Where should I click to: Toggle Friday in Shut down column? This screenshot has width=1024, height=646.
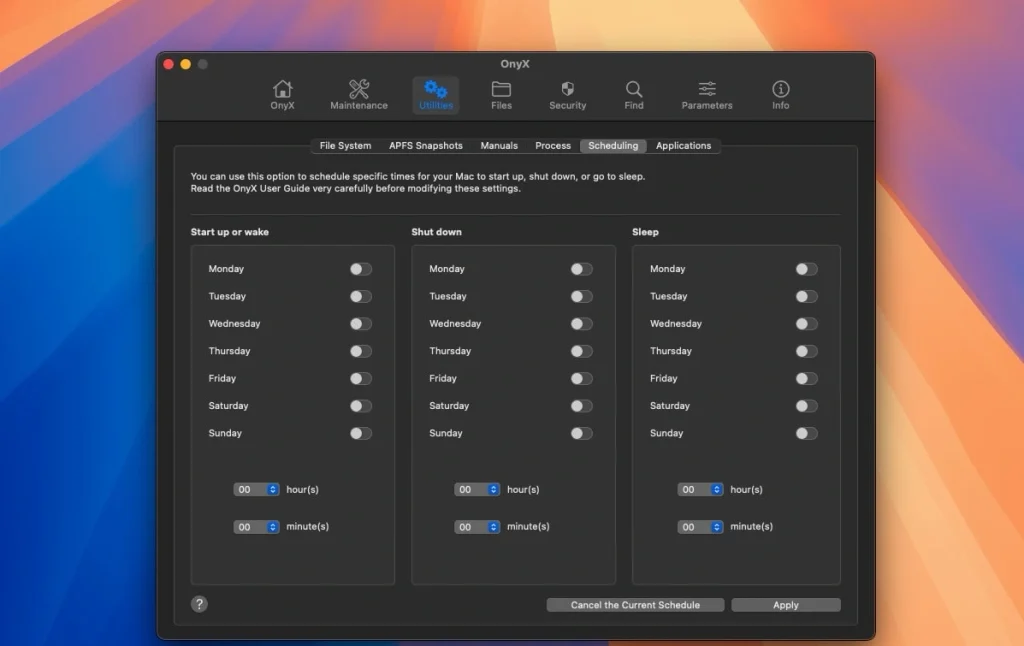click(x=581, y=379)
